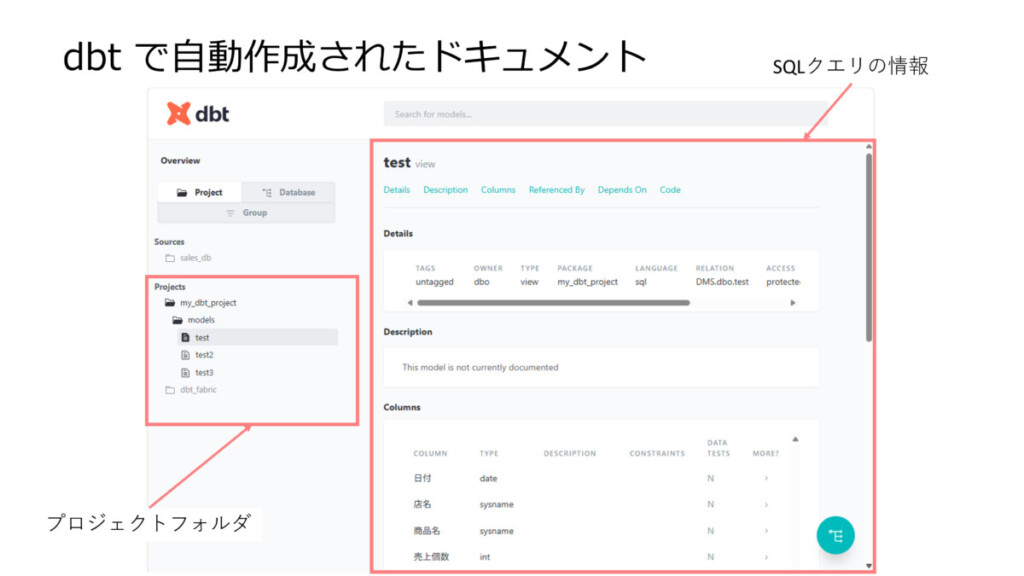Jump to the Code section link
Image resolution: width=1024 pixels, height=576 pixels.
tap(670, 190)
